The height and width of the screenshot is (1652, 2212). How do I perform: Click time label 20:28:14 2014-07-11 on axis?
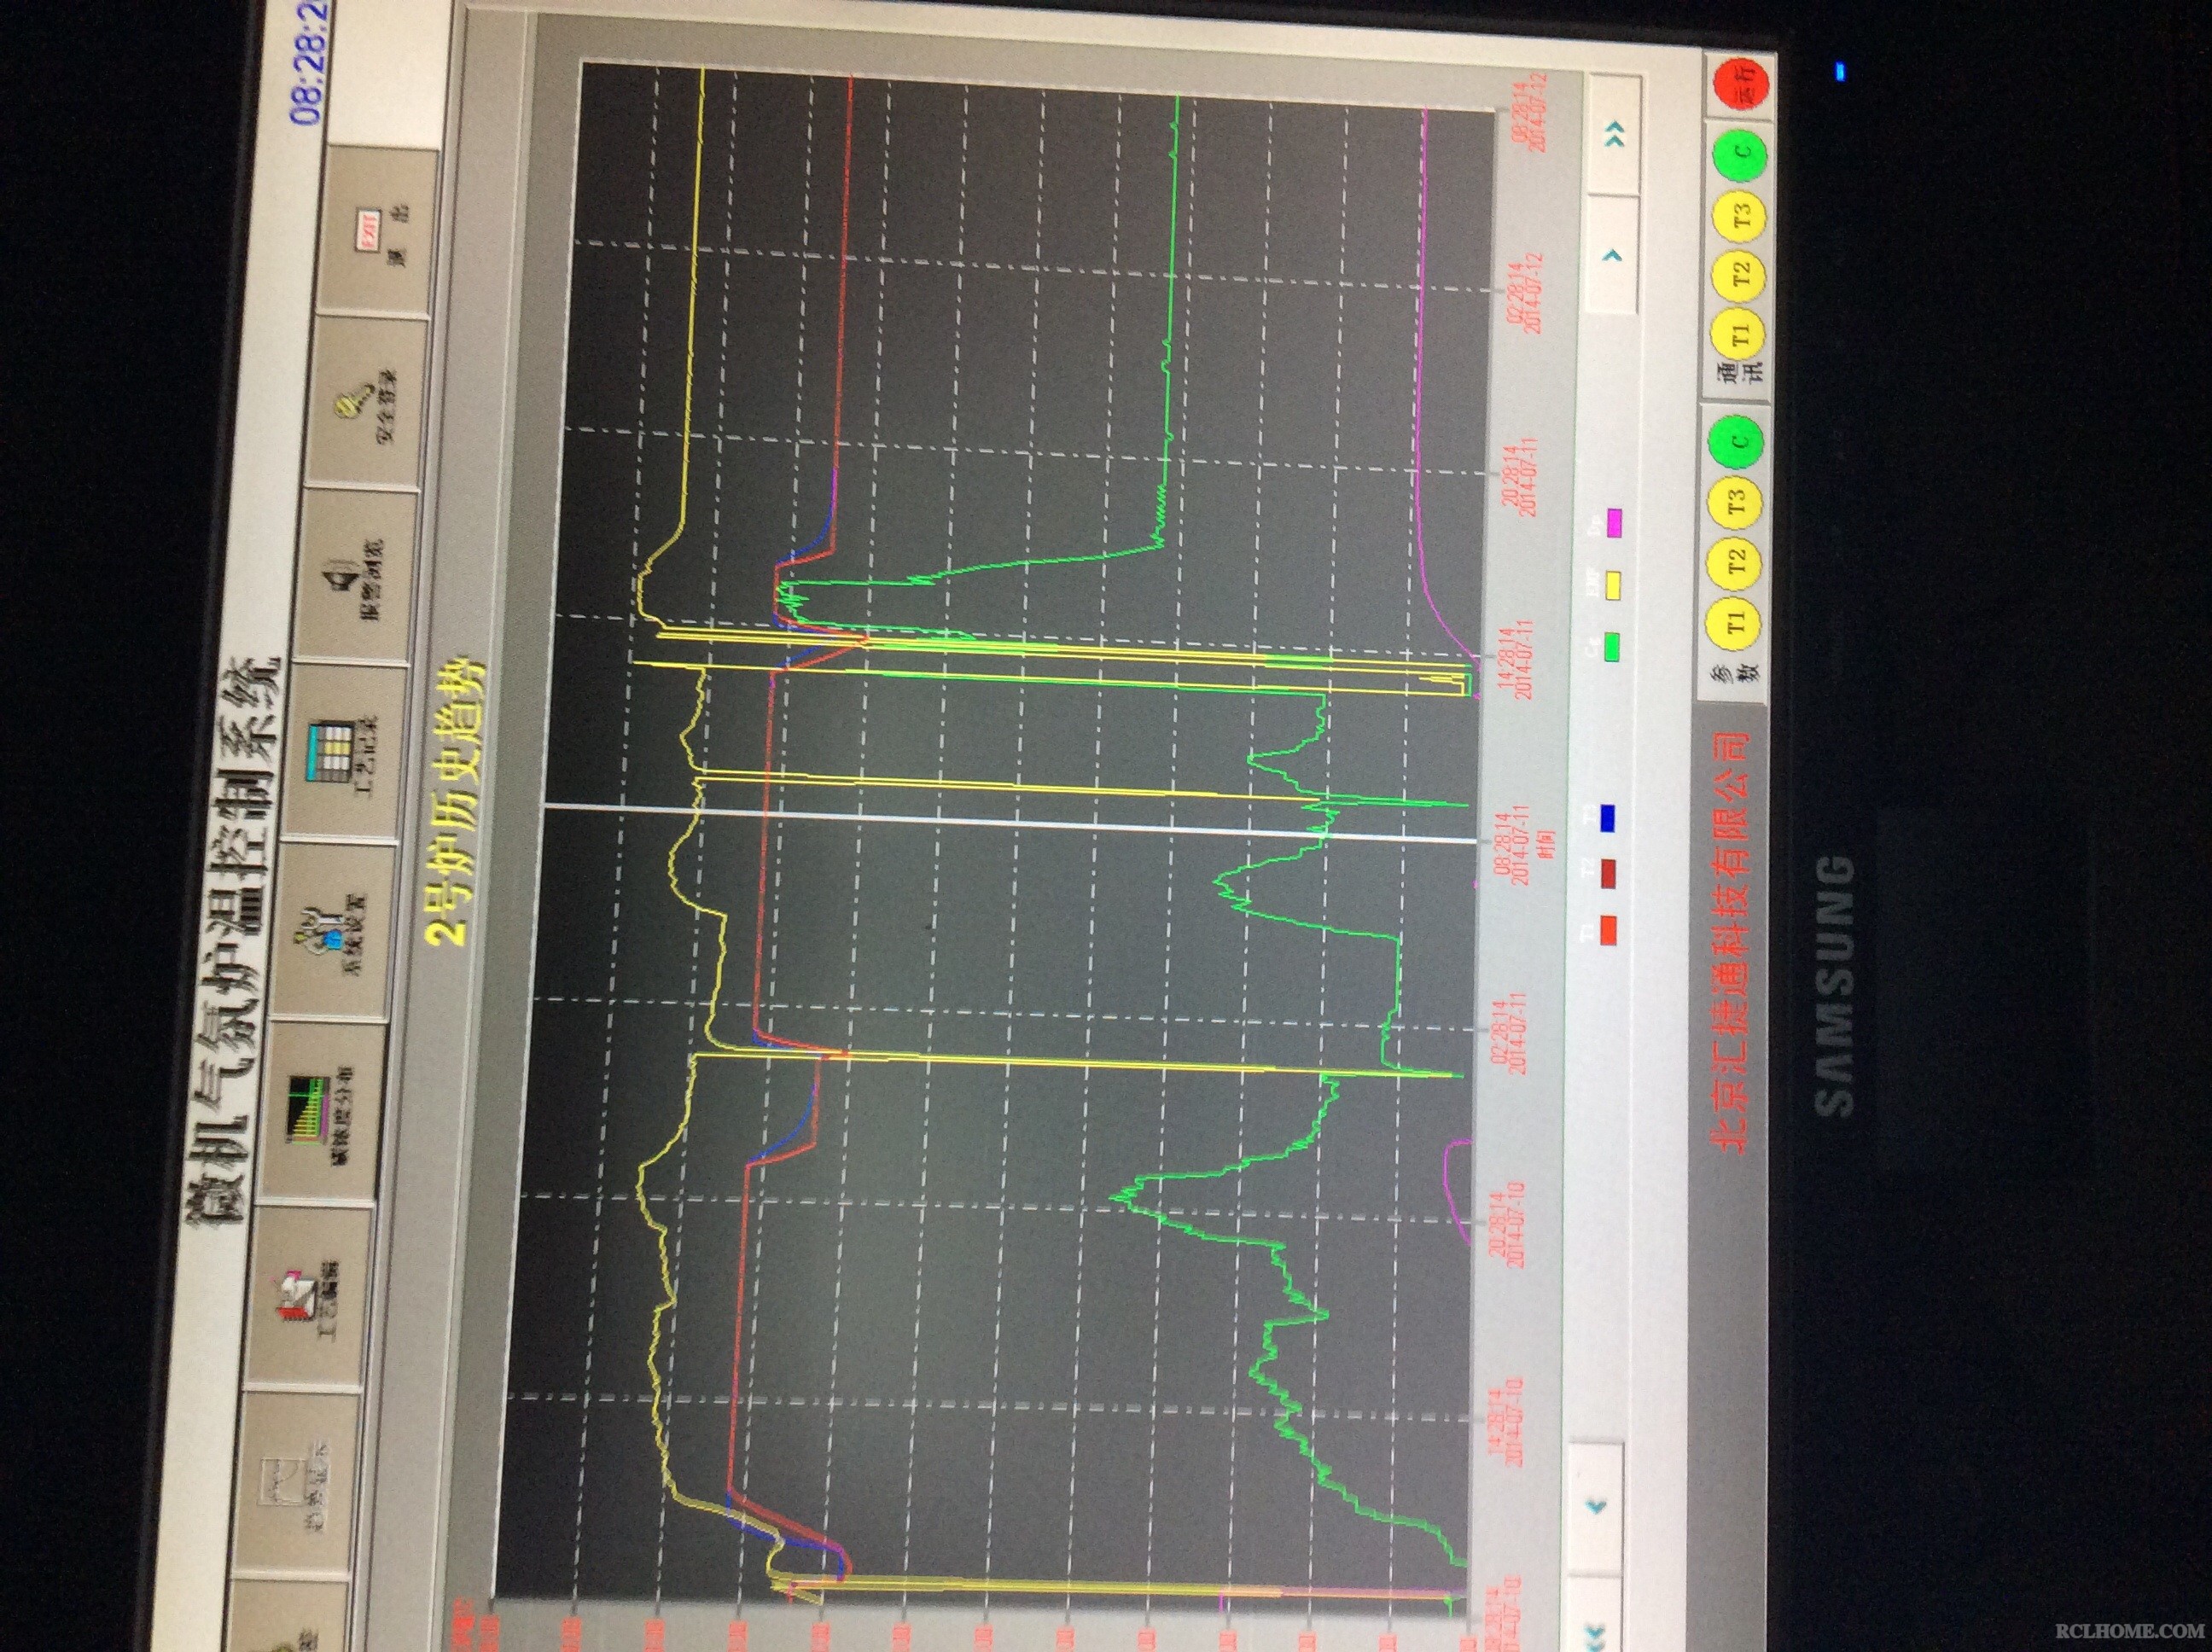(1519, 476)
